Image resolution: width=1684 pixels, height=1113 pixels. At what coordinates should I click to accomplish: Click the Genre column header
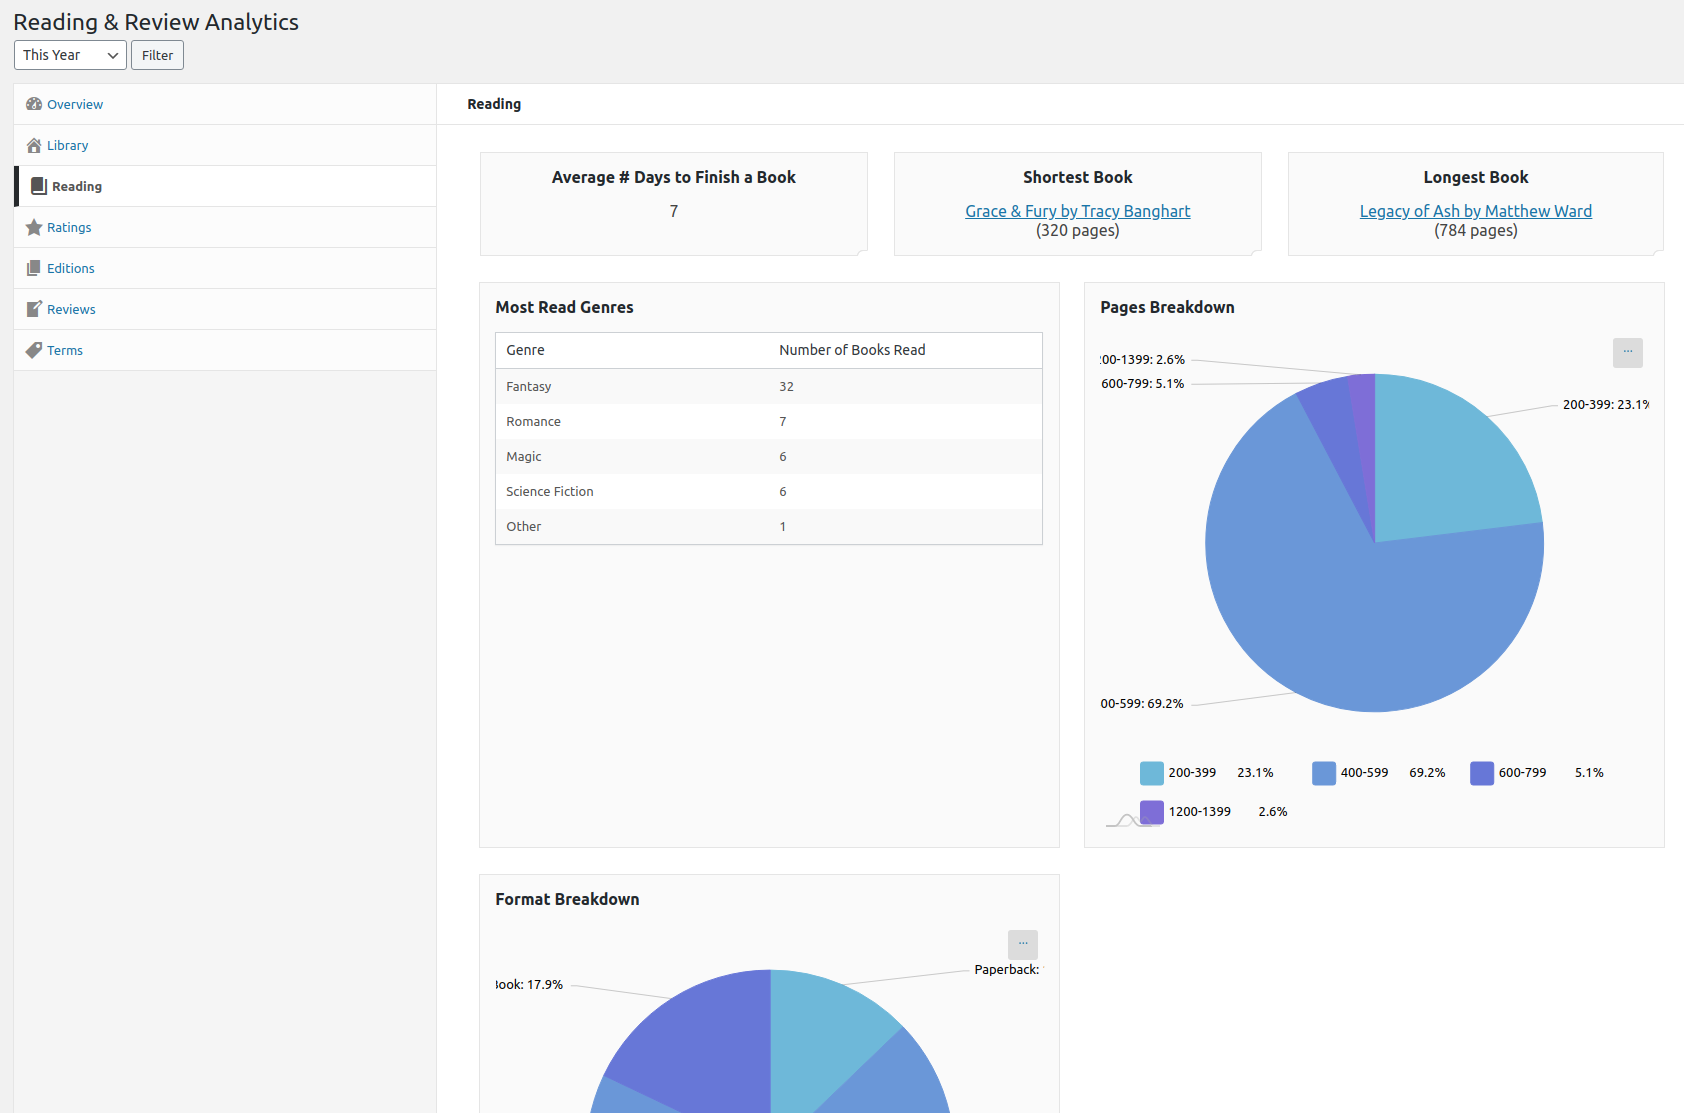click(x=525, y=350)
